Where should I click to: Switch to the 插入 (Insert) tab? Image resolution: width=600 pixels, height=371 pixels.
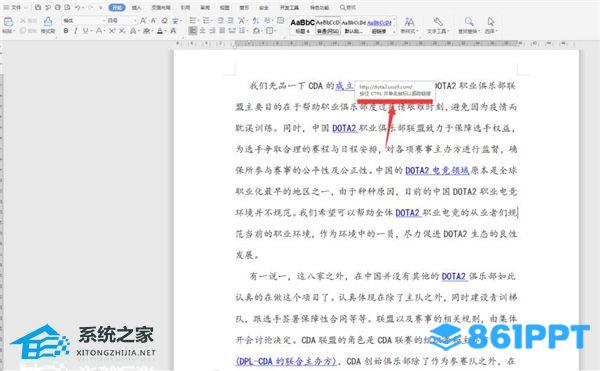tap(136, 7)
